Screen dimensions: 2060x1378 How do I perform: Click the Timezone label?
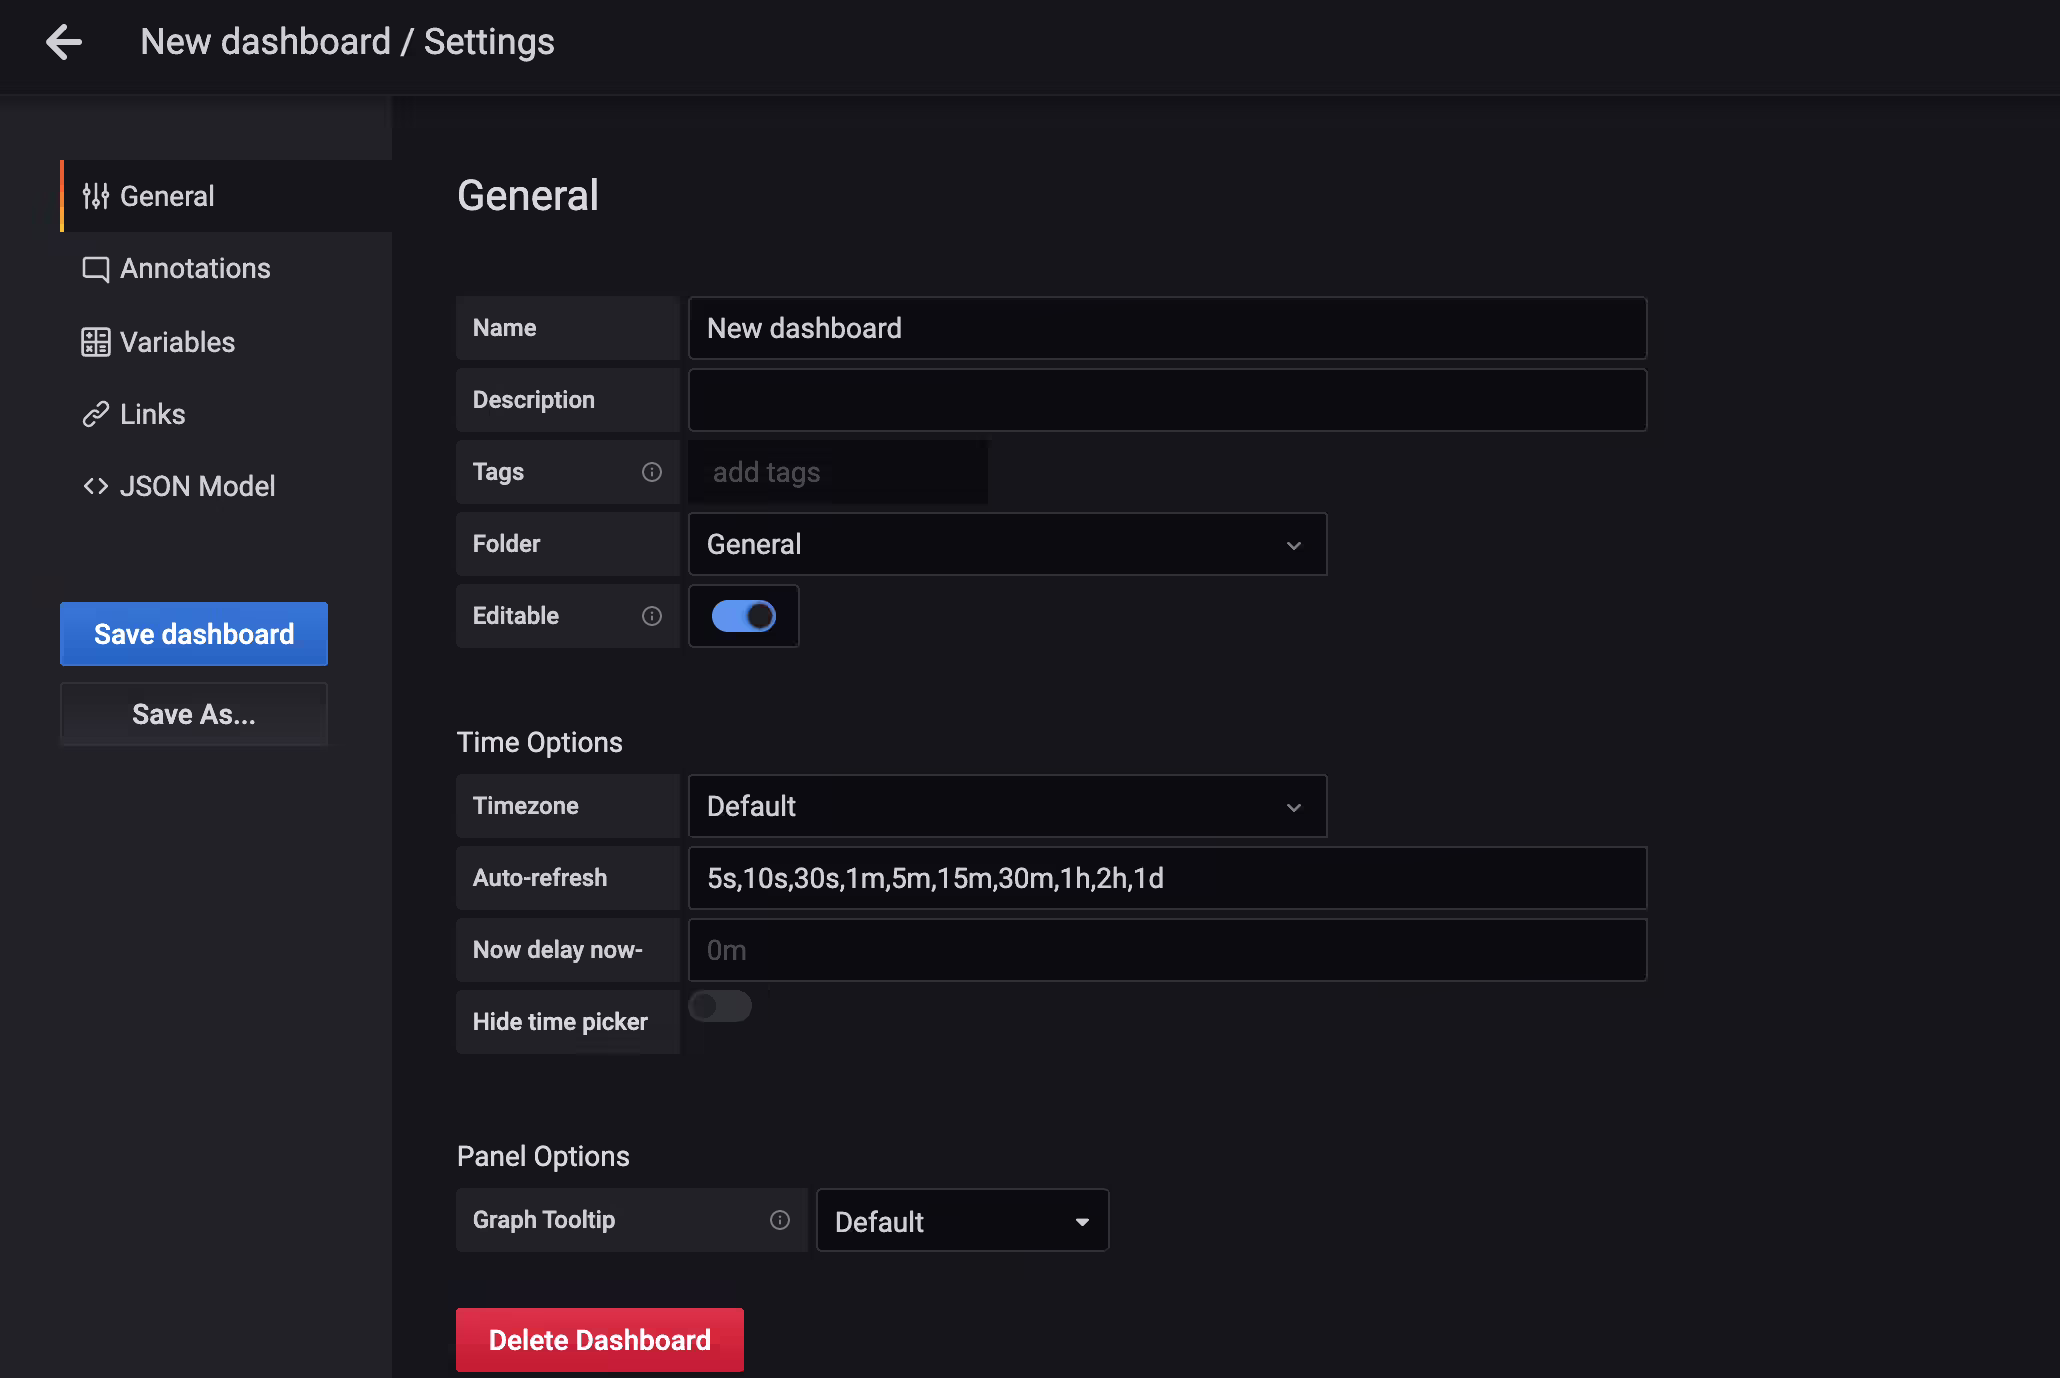[525, 806]
